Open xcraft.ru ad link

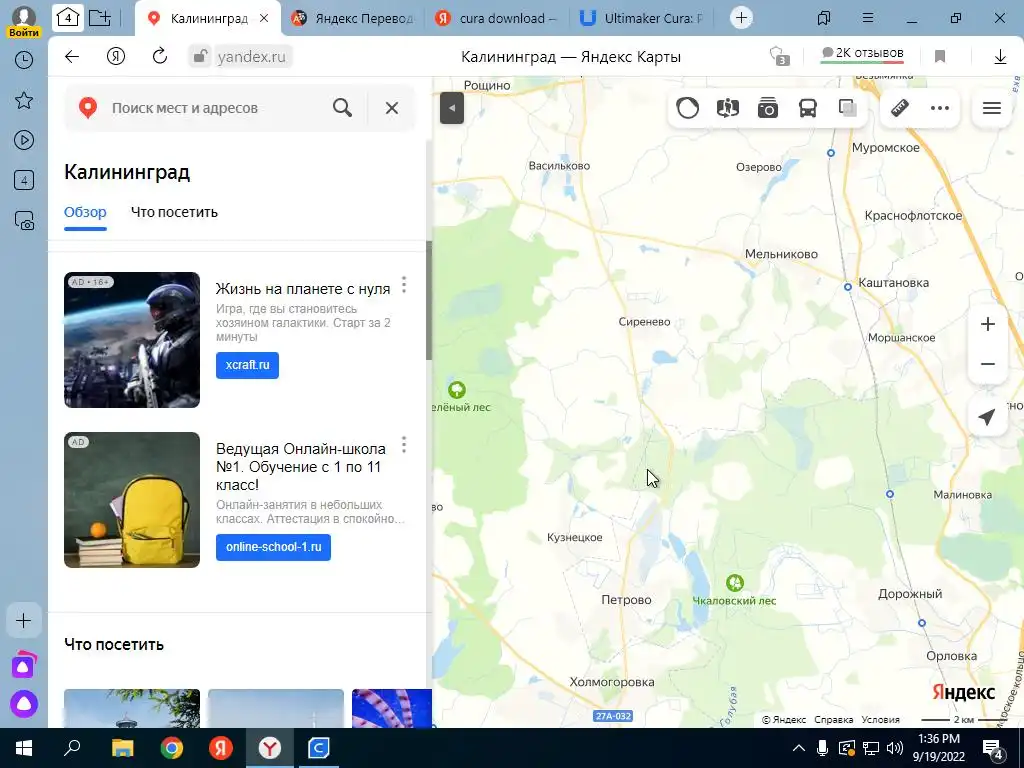tap(248, 365)
